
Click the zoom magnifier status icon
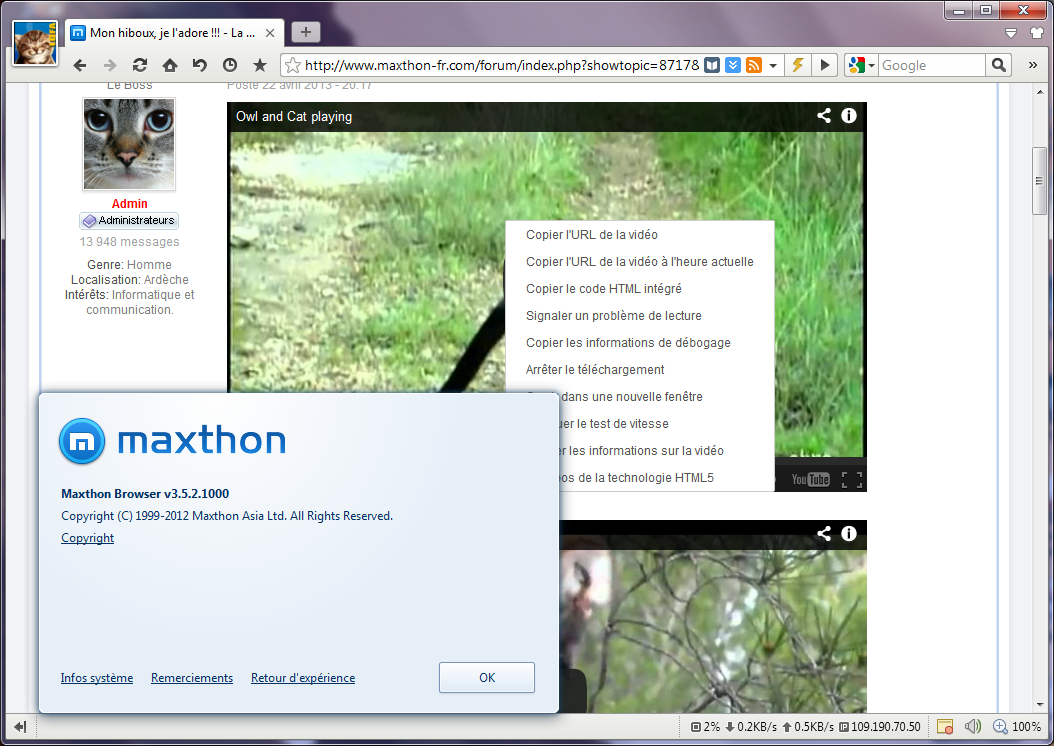tap(1000, 727)
